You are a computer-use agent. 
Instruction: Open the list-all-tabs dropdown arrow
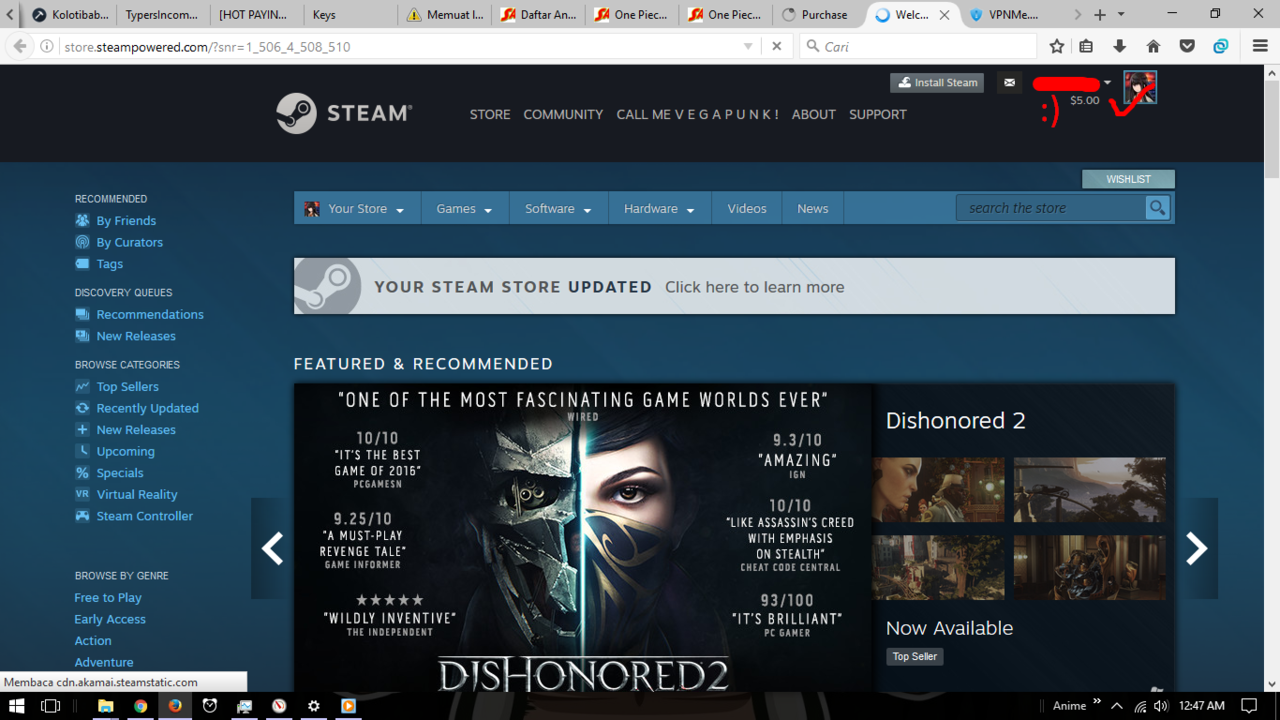tap(1121, 14)
